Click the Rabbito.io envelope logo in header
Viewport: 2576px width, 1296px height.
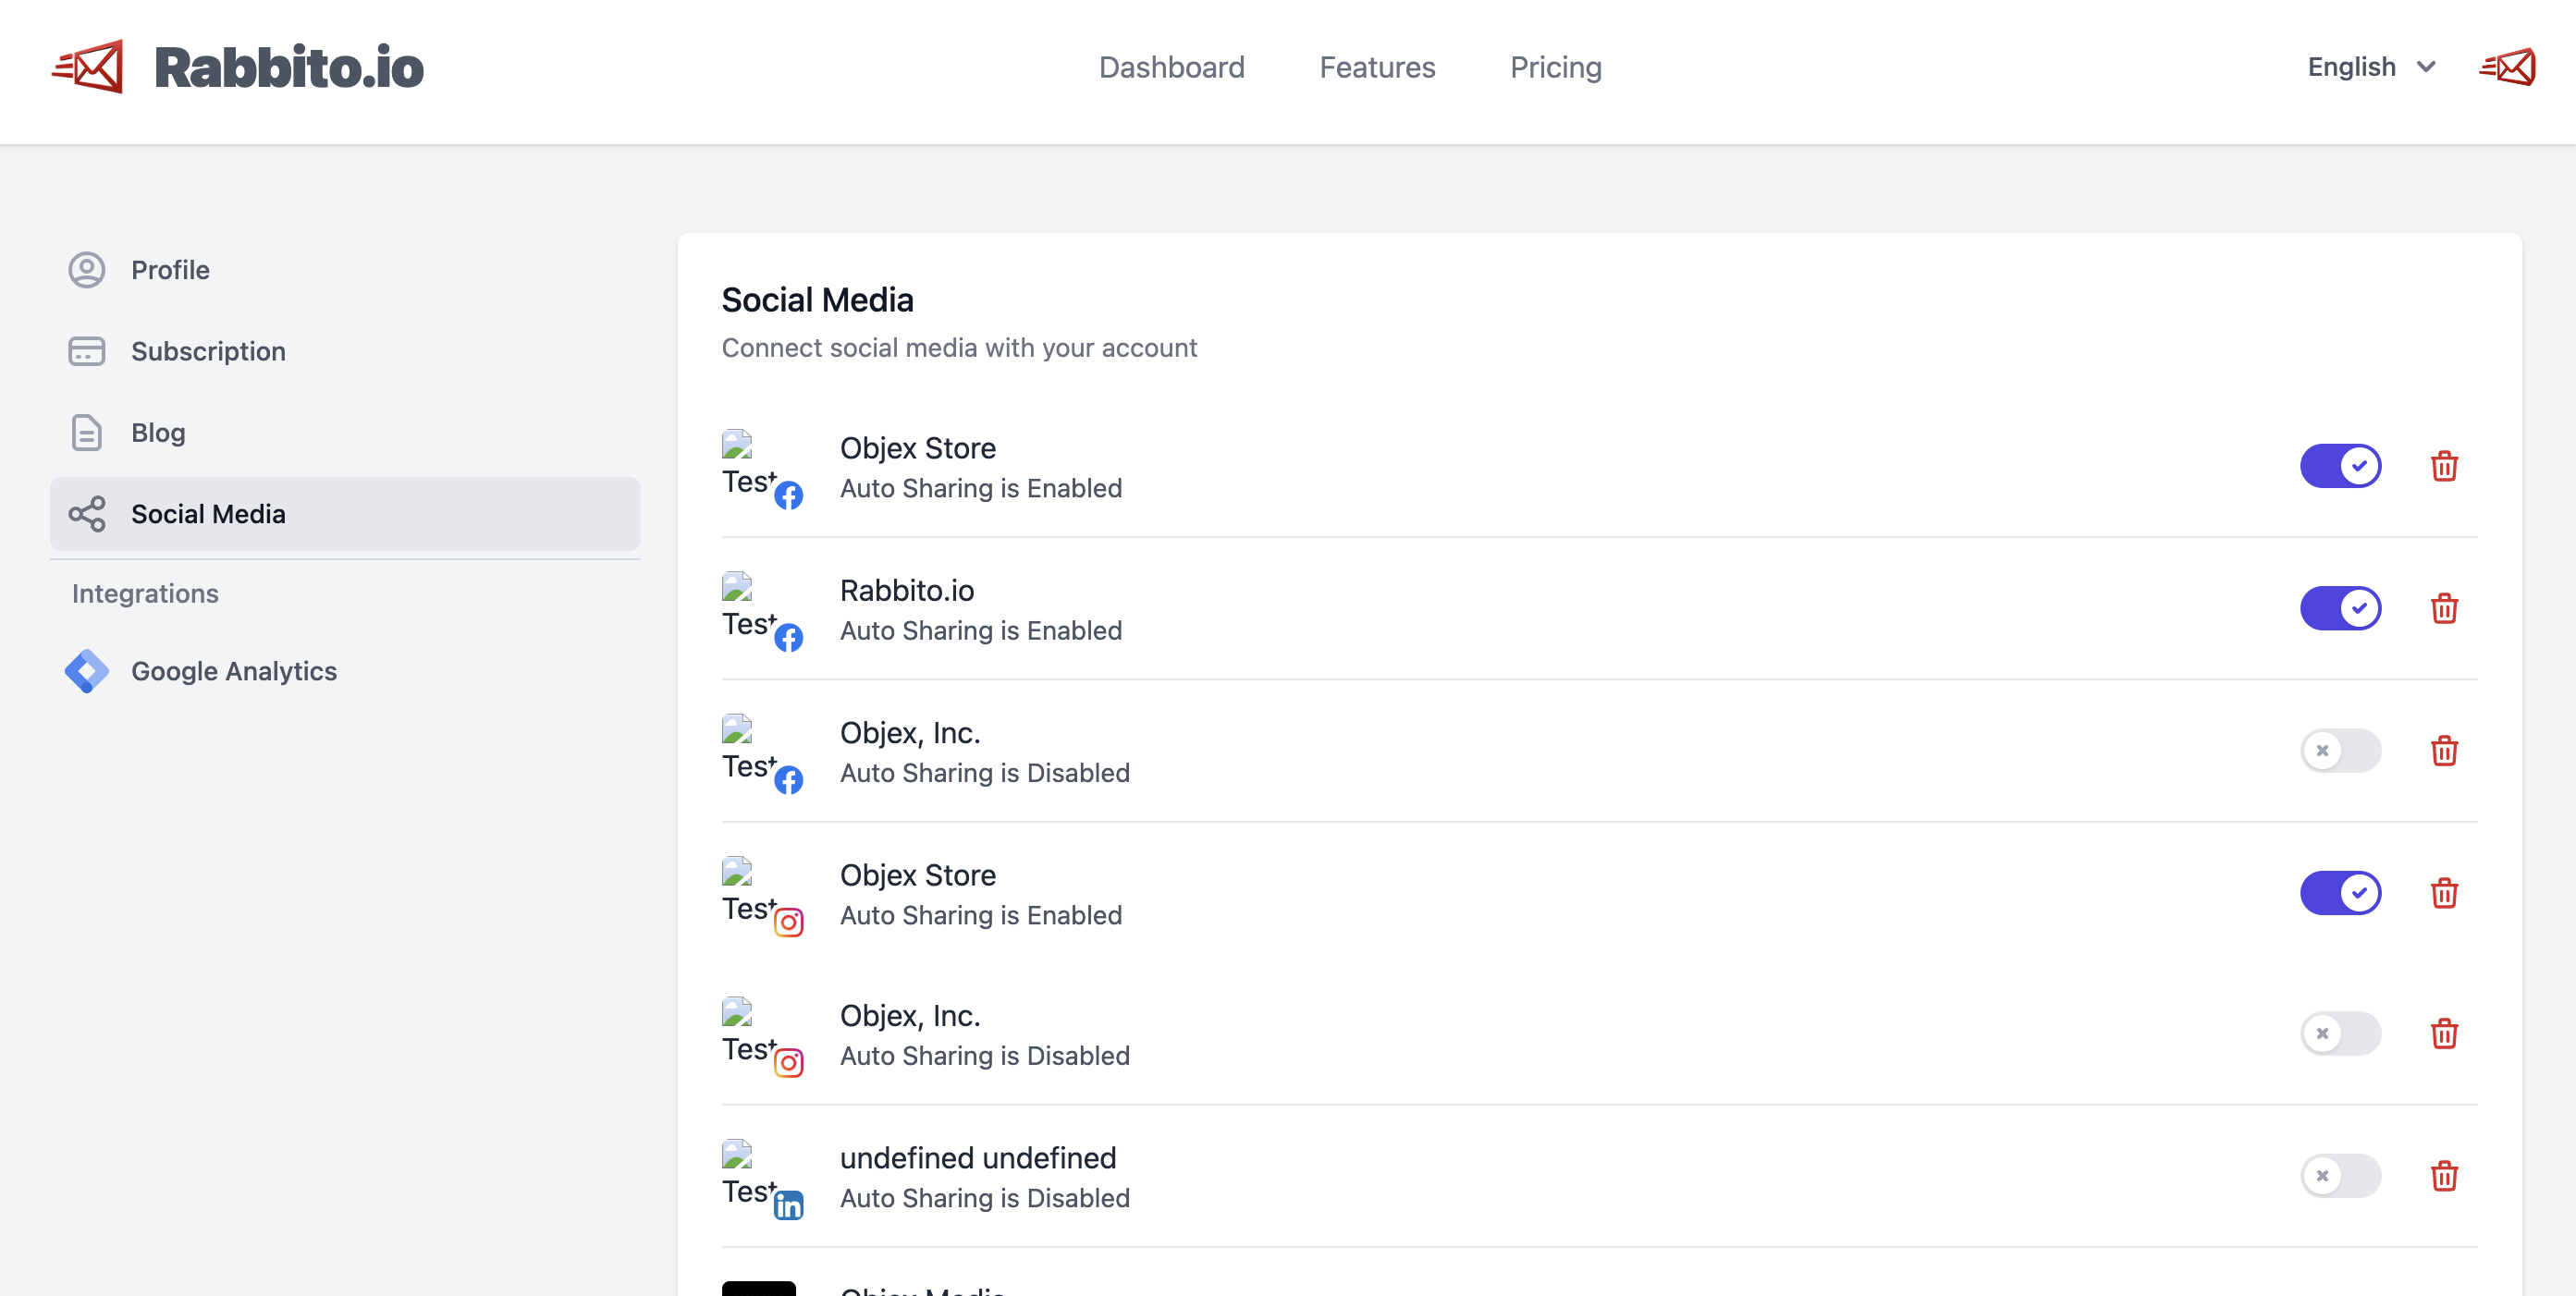tap(88, 67)
